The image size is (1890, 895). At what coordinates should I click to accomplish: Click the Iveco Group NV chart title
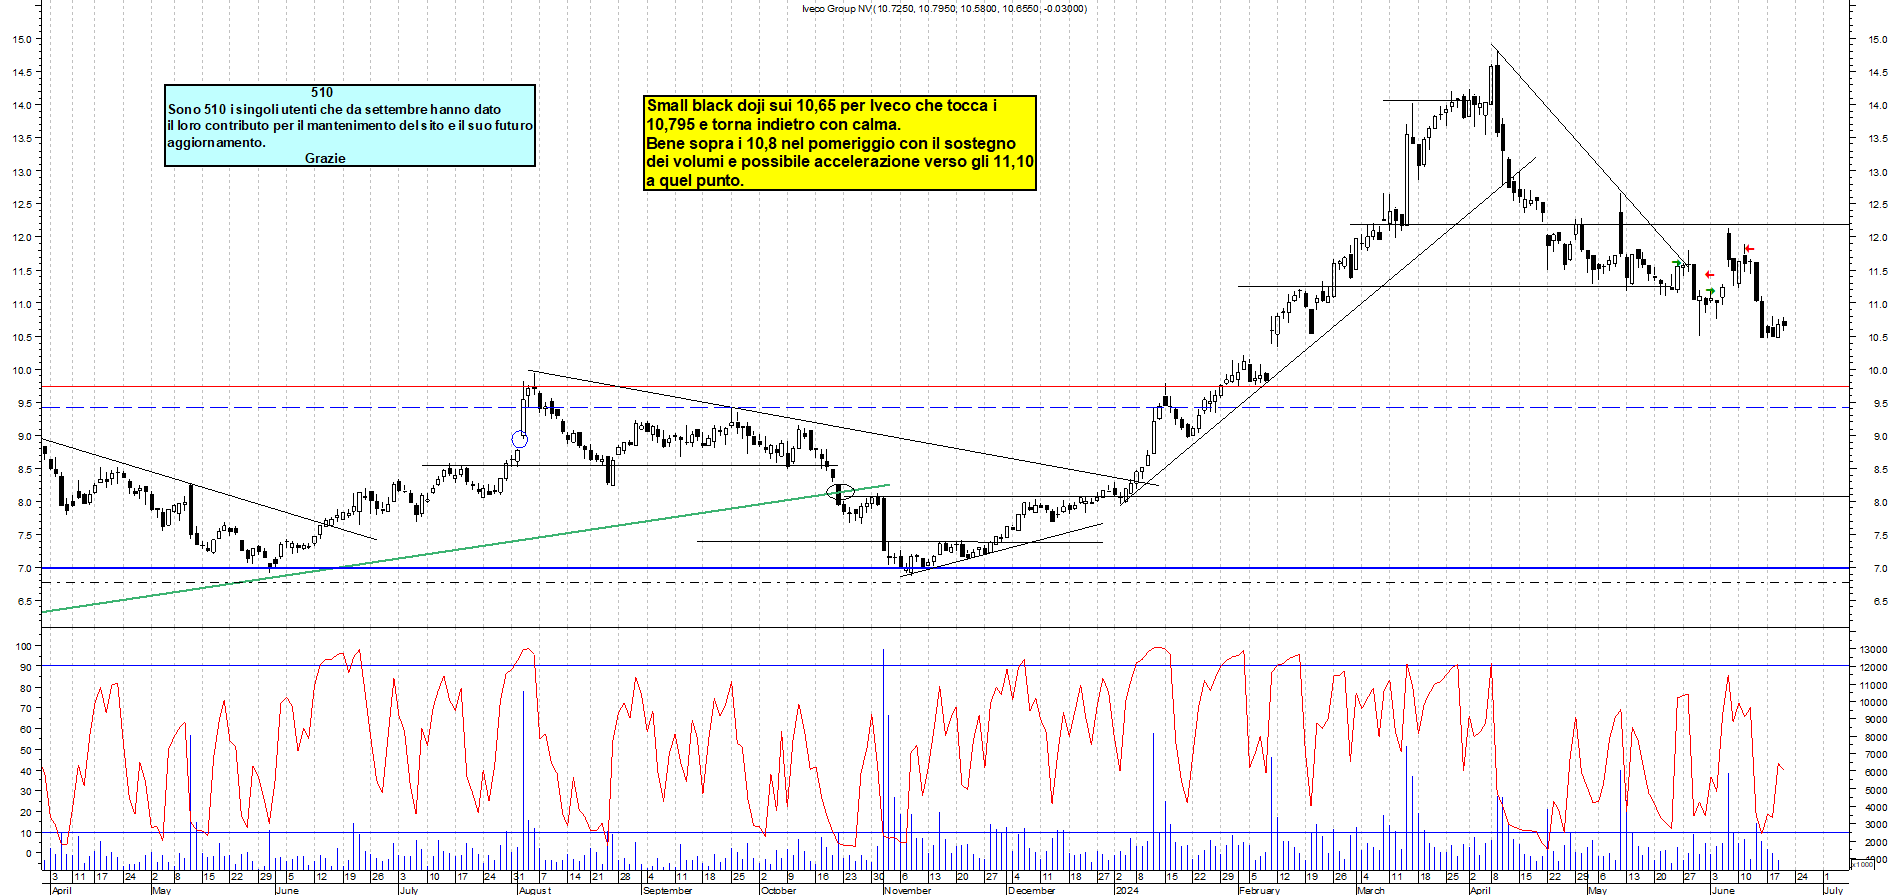tap(944, 9)
